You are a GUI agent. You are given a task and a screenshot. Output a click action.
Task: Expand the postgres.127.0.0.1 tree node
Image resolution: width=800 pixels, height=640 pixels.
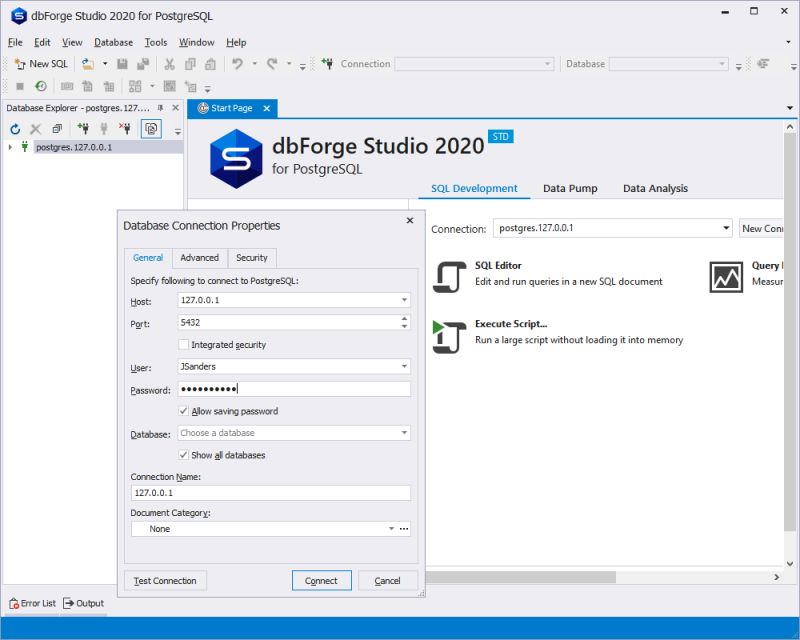click(10, 147)
